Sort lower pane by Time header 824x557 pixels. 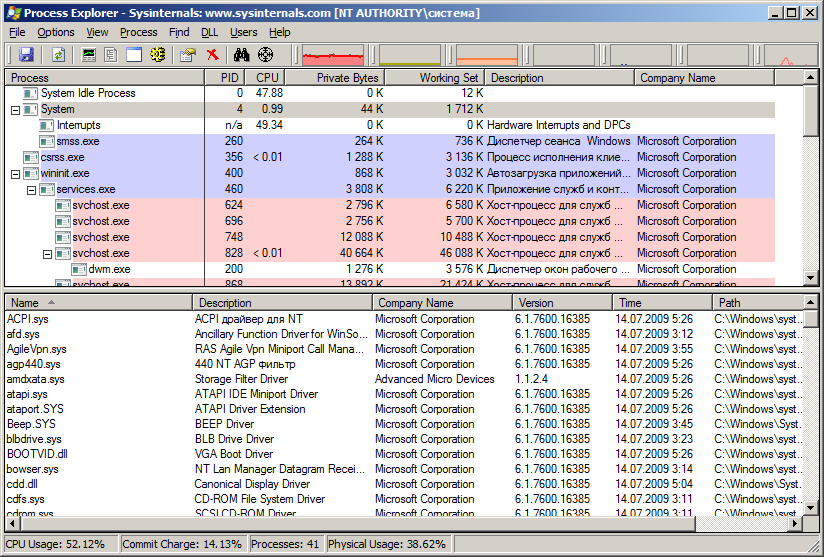(x=662, y=303)
